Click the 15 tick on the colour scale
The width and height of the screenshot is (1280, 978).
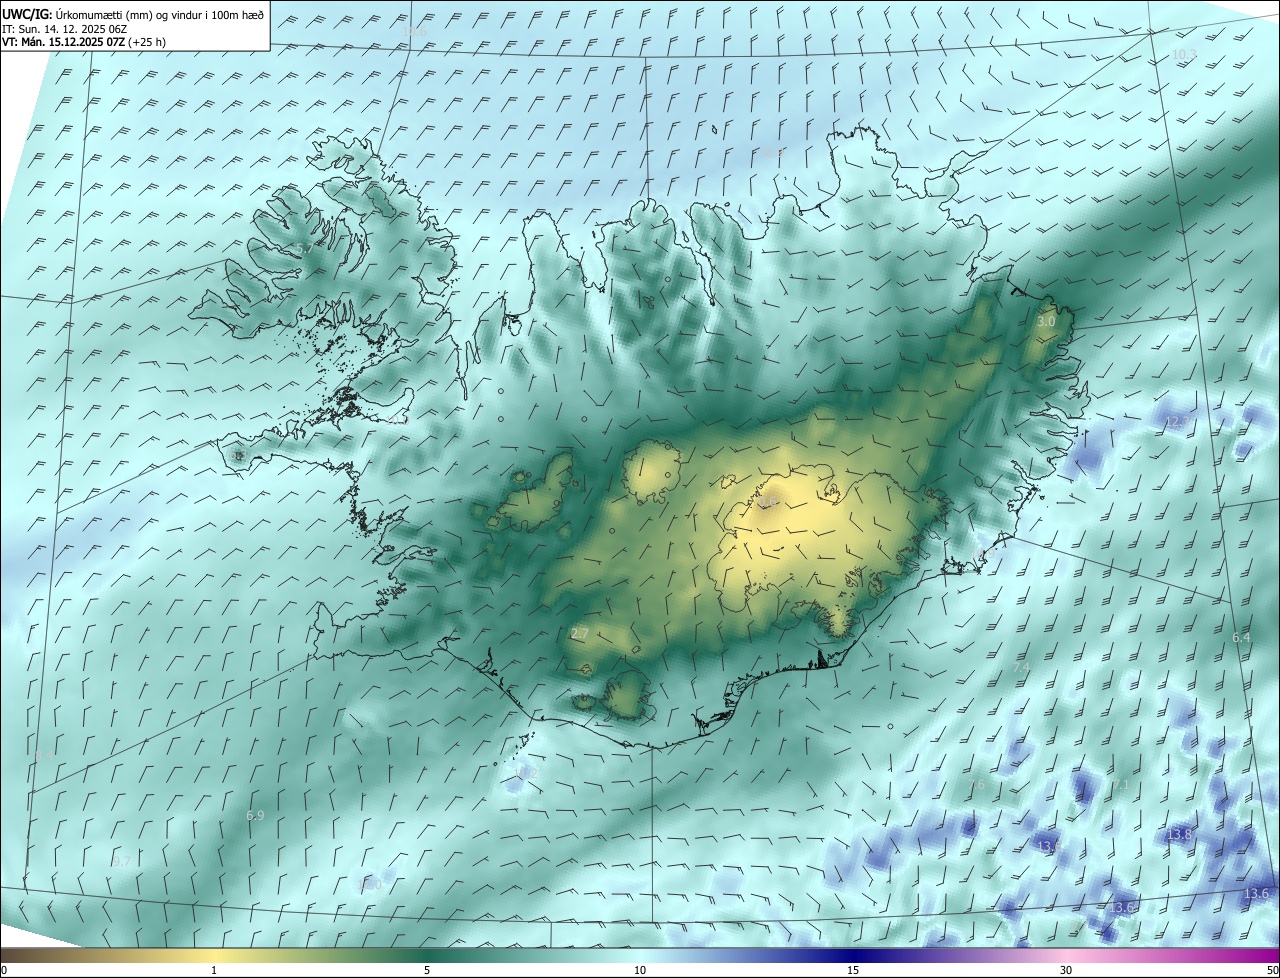click(x=853, y=970)
